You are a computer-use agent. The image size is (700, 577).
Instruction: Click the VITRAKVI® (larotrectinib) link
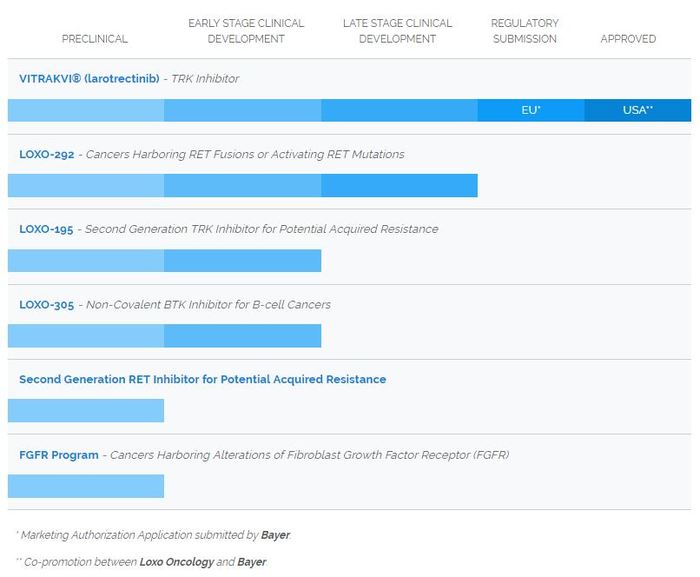89,79
